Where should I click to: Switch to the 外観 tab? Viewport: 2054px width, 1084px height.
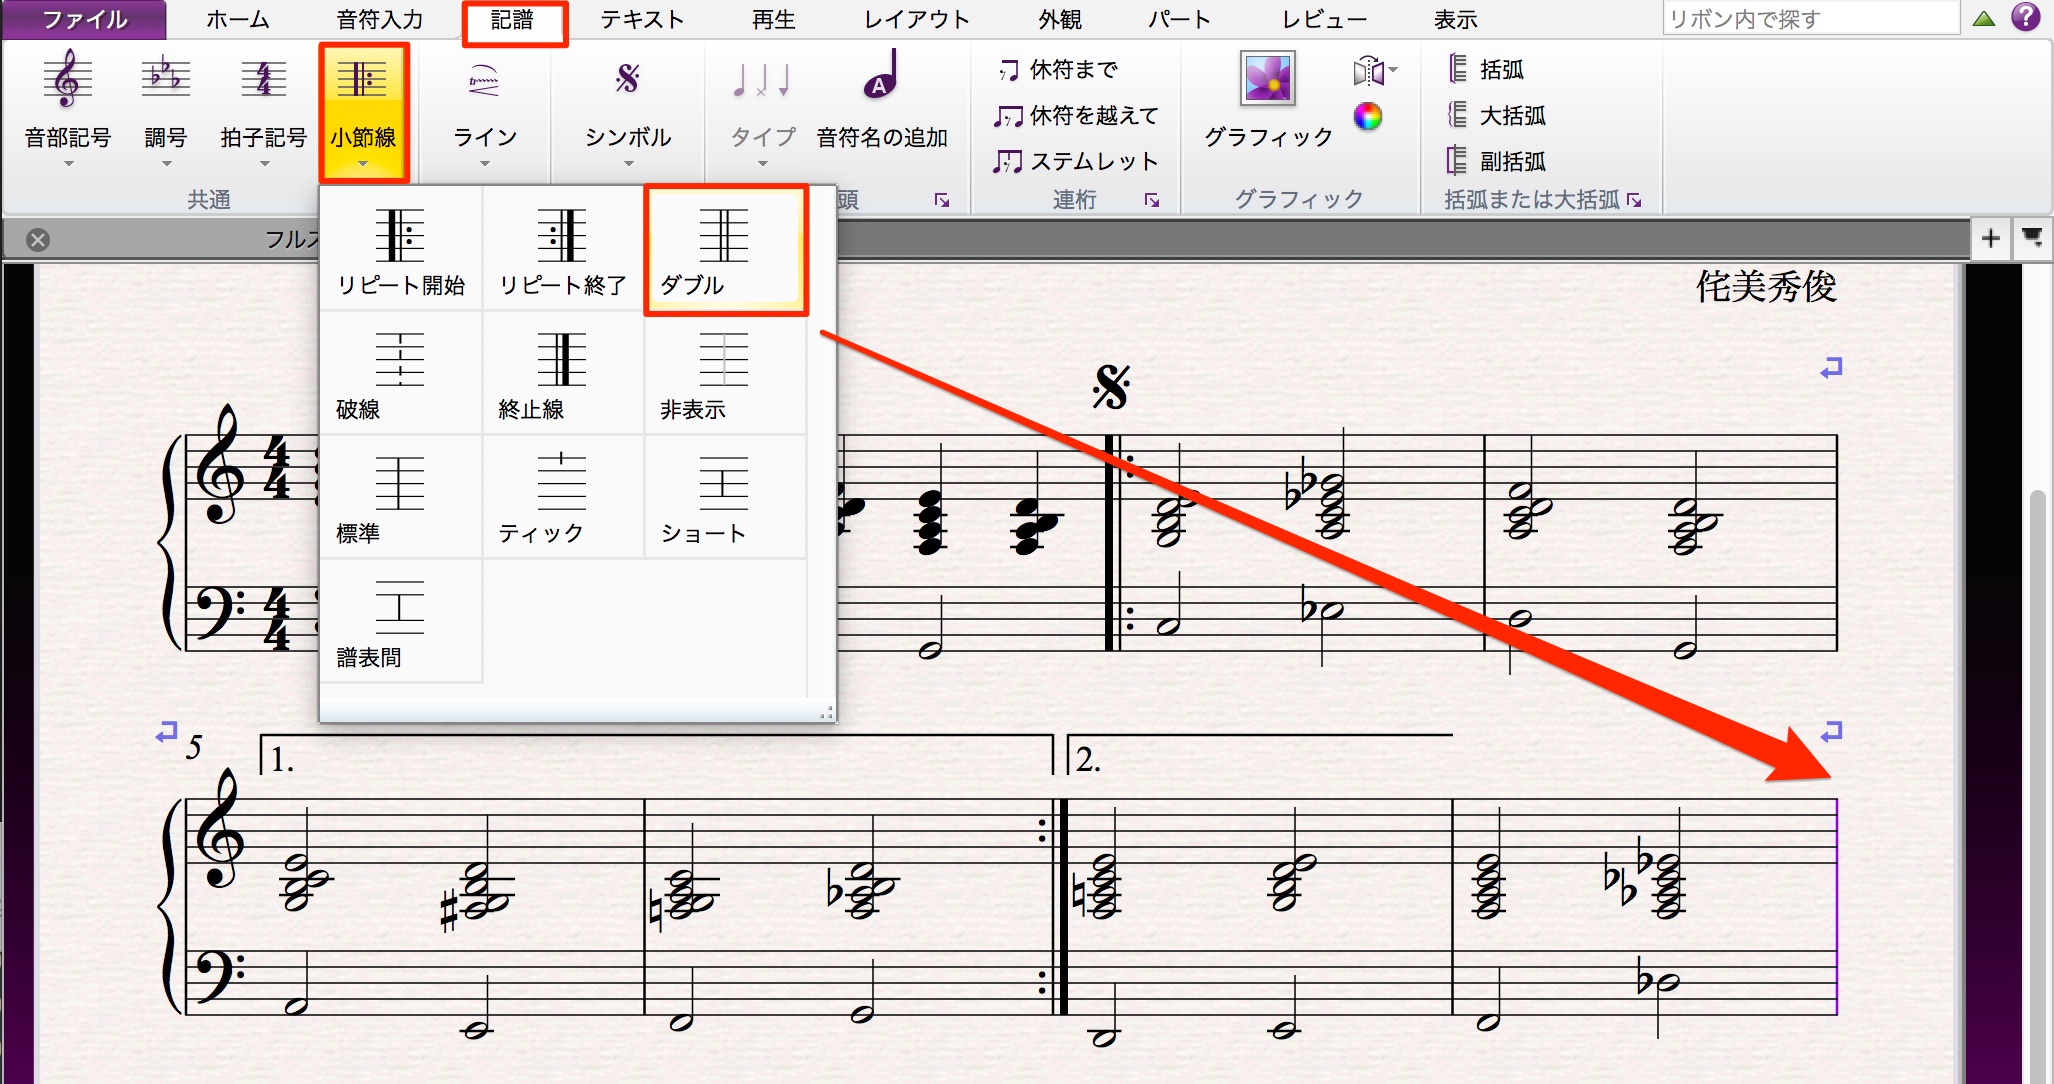[1060, 19]
